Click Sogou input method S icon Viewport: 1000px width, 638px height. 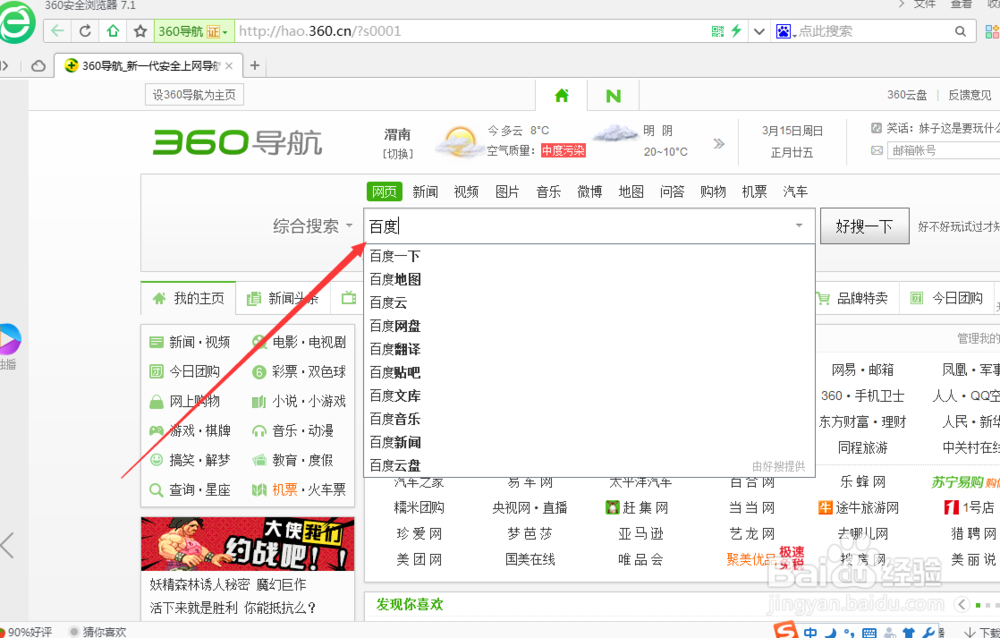click(786, 630)
